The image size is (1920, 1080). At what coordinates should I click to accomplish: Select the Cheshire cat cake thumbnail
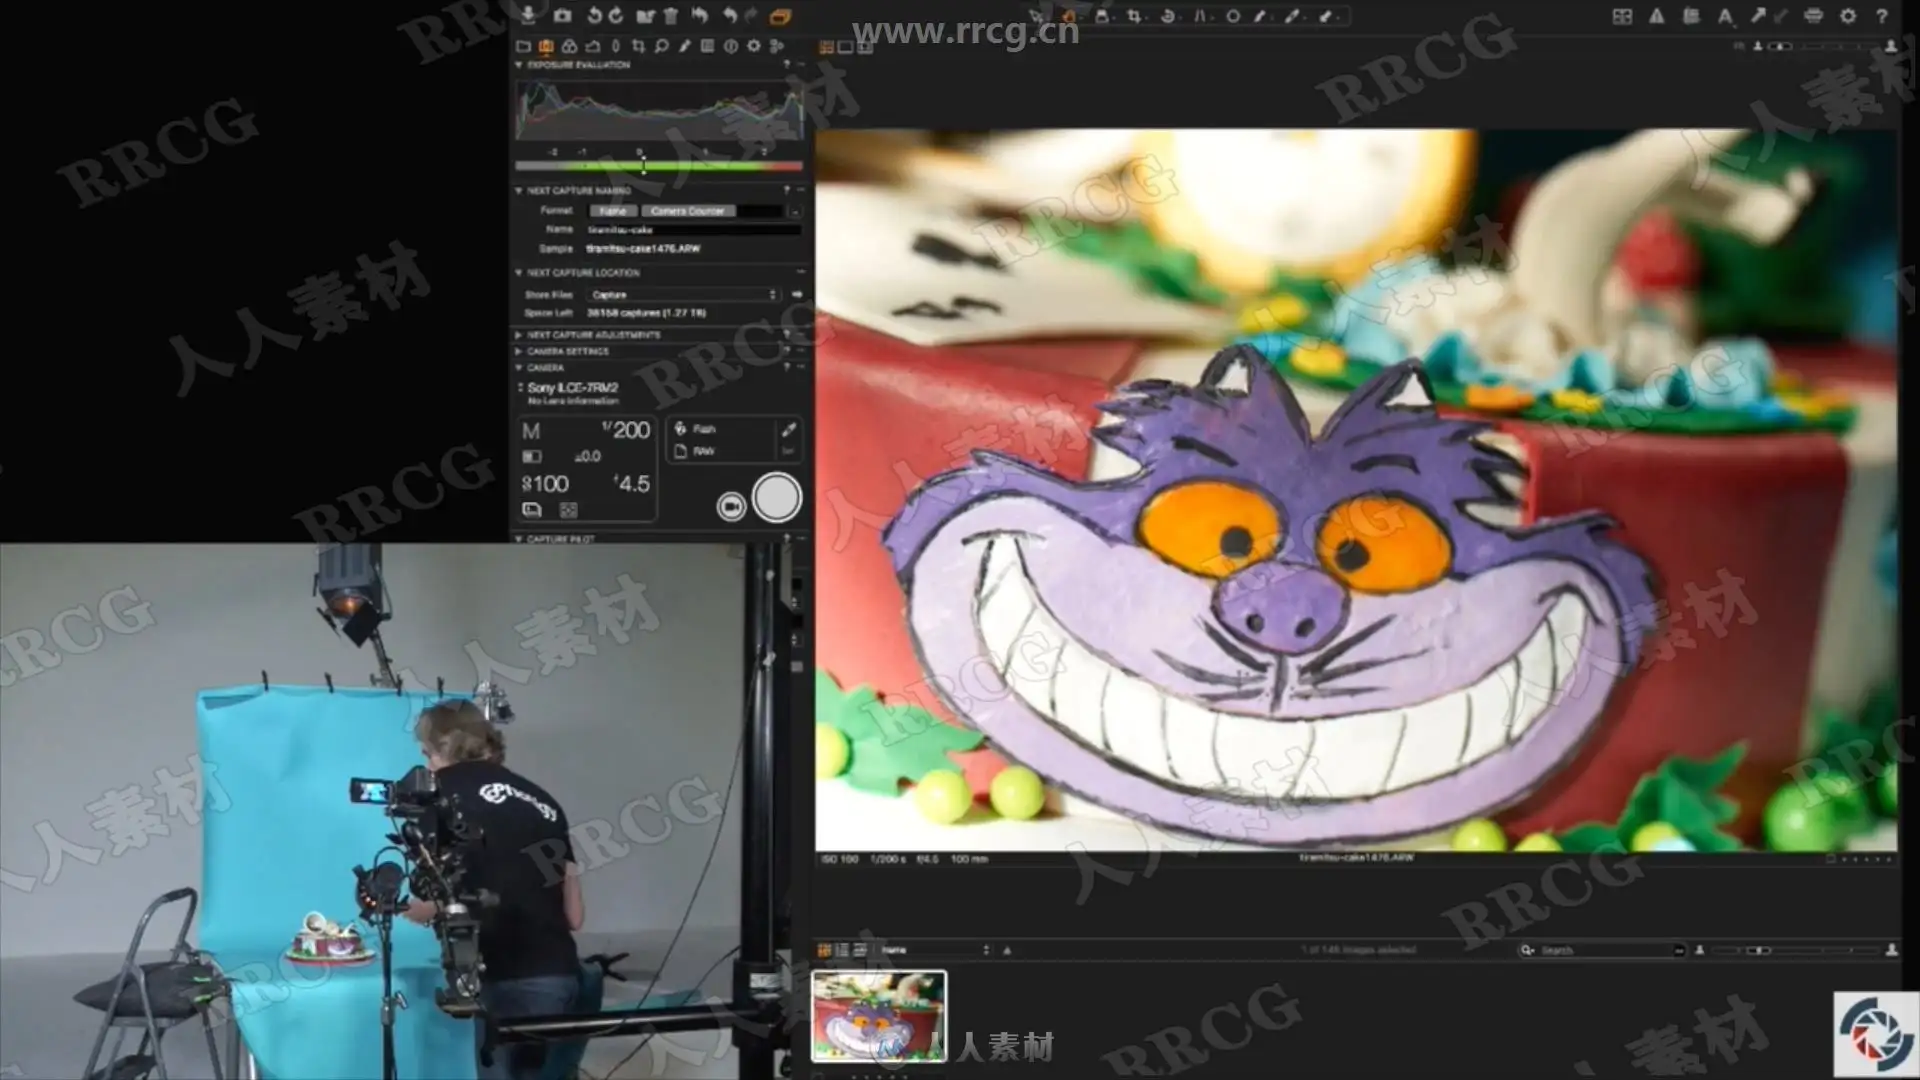tap(878, 1015)
